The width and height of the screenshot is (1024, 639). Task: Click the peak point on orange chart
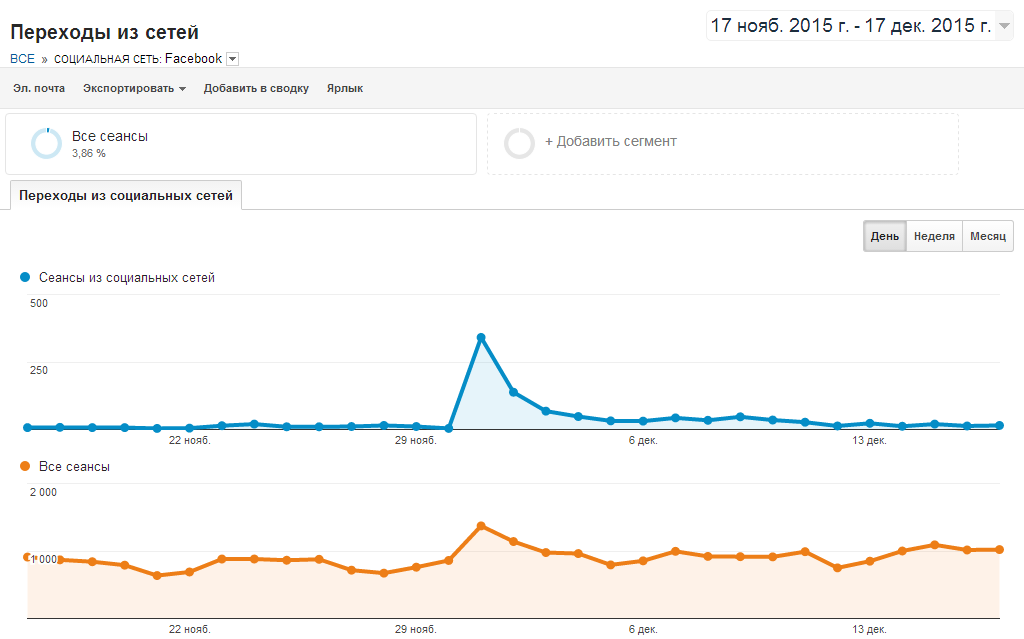481,525
